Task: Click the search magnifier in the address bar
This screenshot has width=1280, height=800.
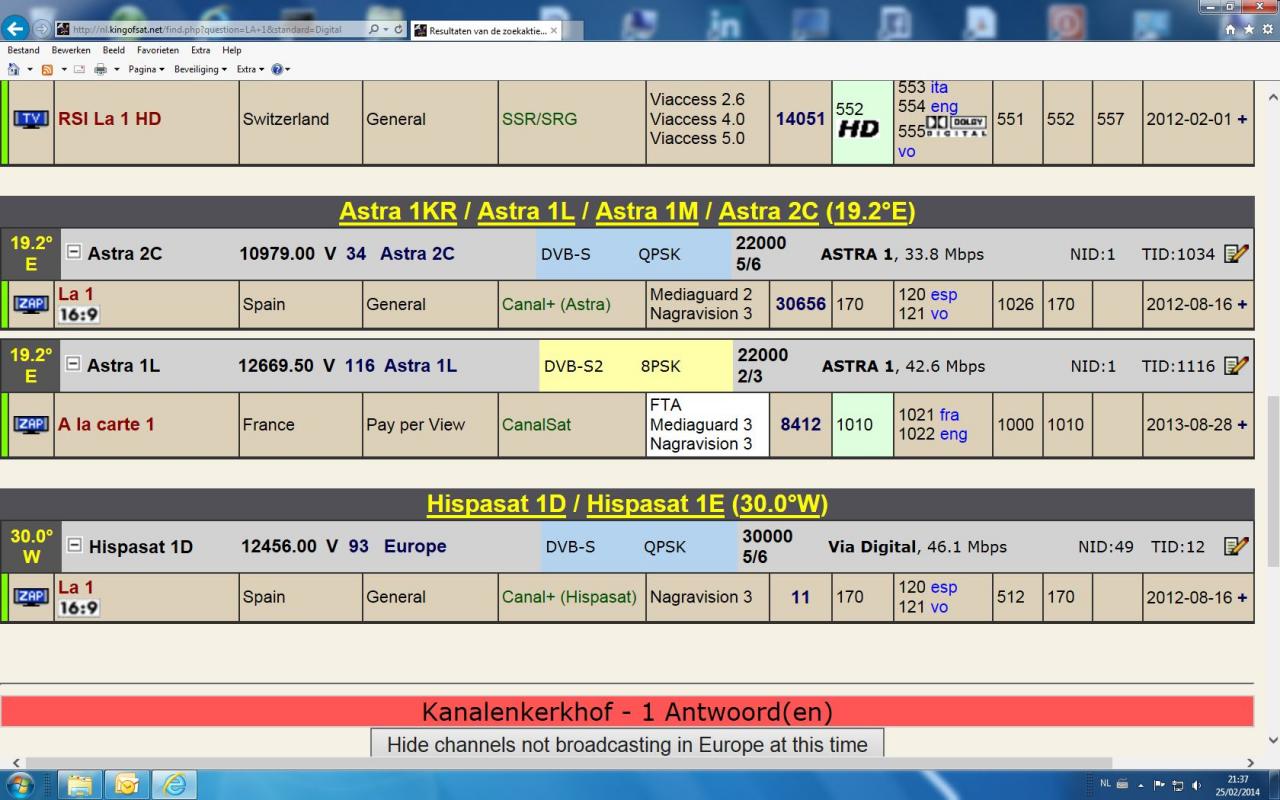Action: click(x=374, y=30)
